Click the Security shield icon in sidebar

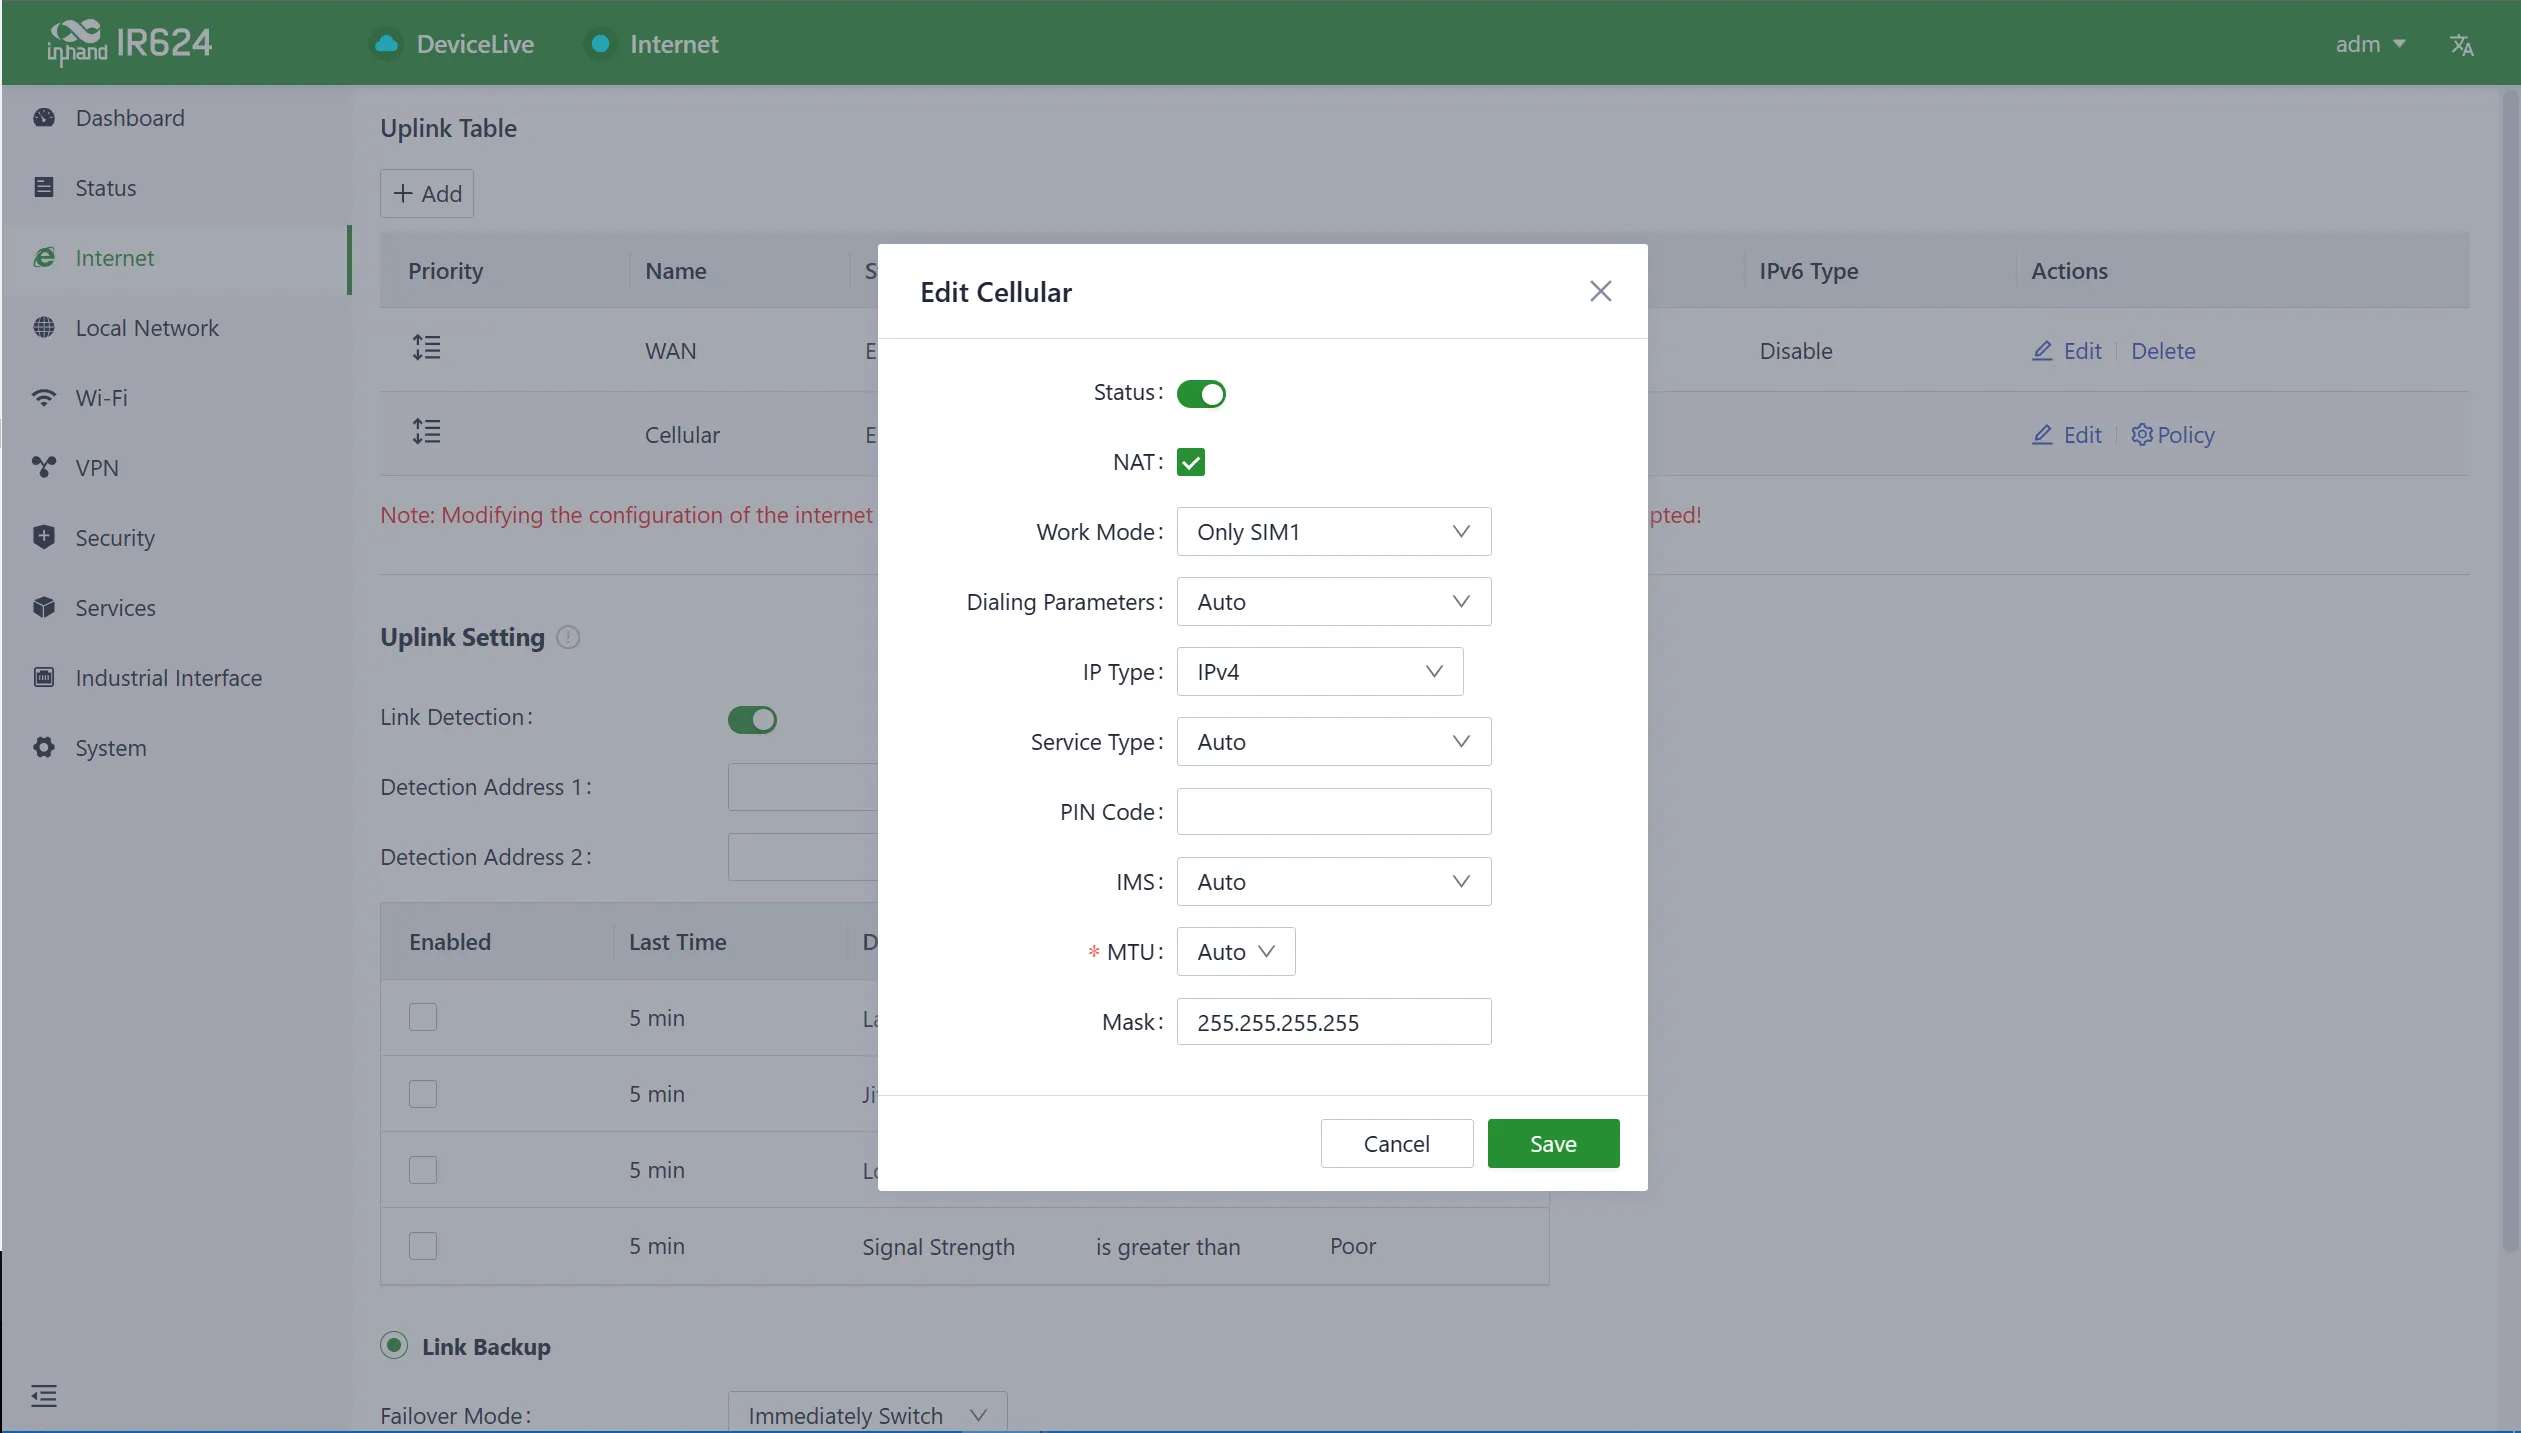click(44, 537)
